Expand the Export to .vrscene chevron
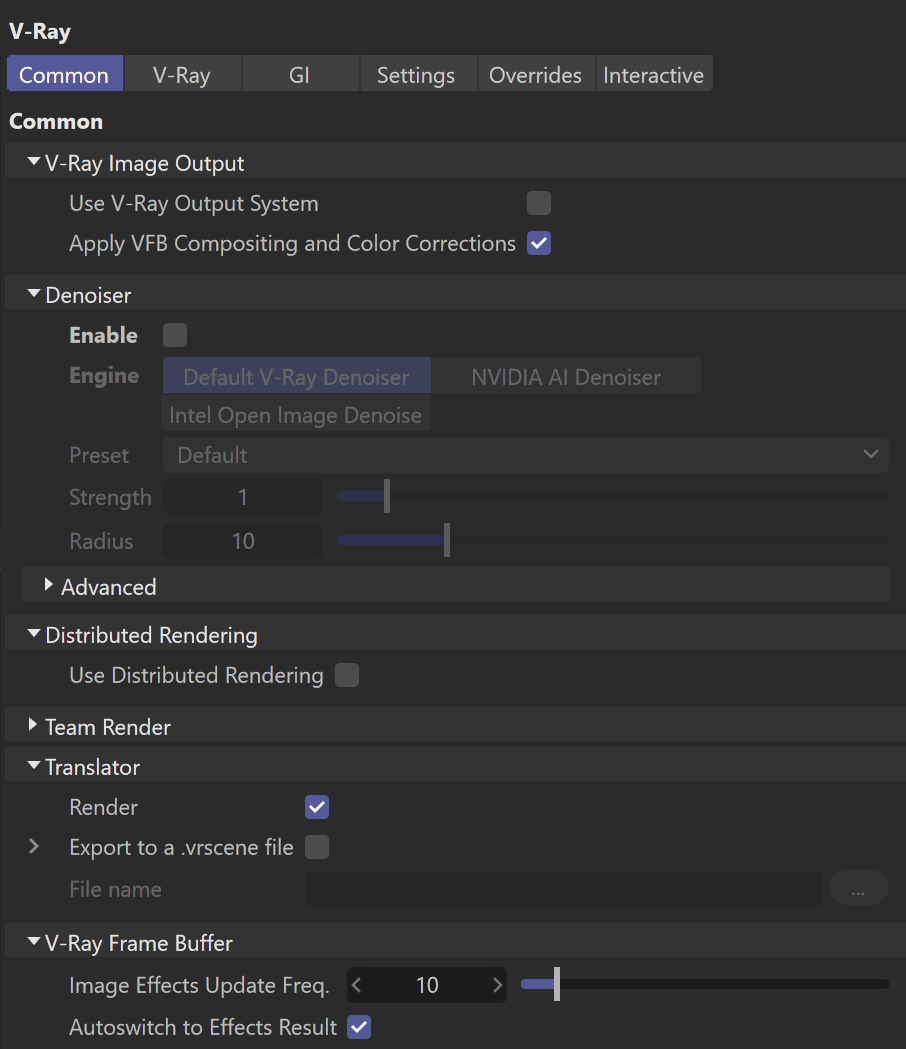Viewport: 906px width, 1049px height. tap(33, 847)
